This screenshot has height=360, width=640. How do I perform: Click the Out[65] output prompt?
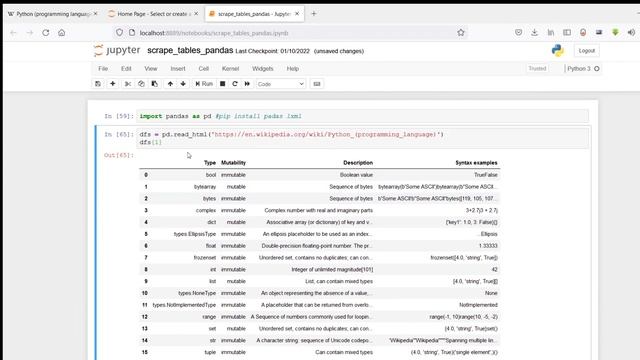pos(119,155)
